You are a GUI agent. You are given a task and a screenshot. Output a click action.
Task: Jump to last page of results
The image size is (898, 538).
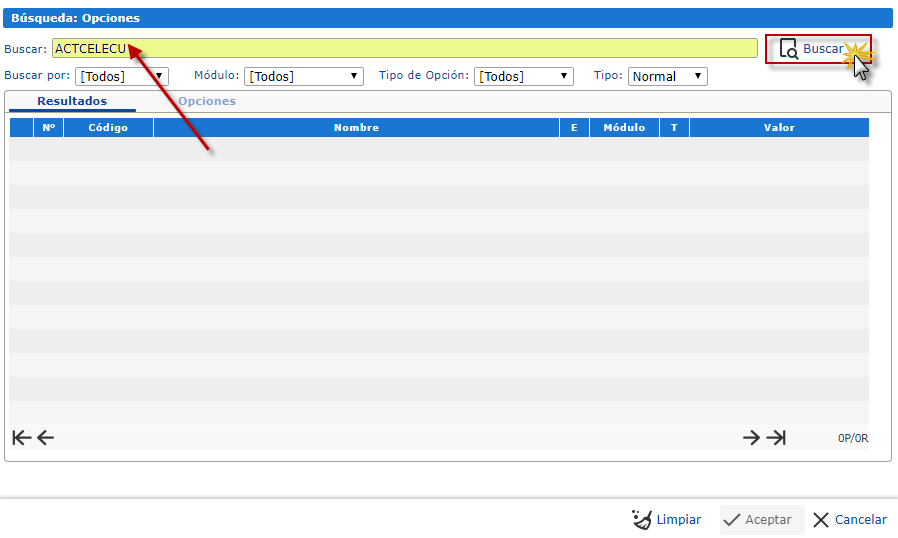pos(776,438)
